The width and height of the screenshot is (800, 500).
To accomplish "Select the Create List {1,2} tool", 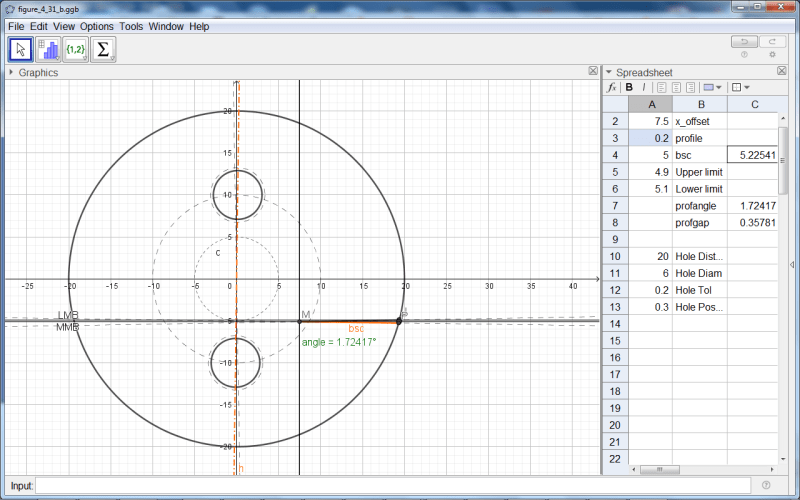I will pos(76,49).
